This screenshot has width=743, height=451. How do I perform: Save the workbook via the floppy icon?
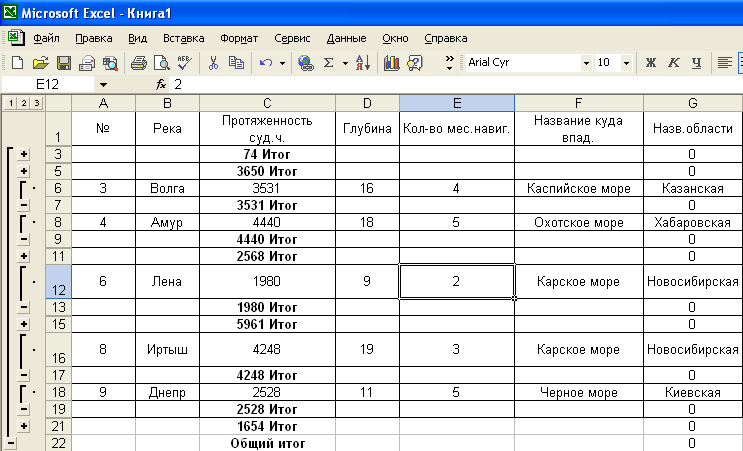pyautogui.click(x=63, y=63)
